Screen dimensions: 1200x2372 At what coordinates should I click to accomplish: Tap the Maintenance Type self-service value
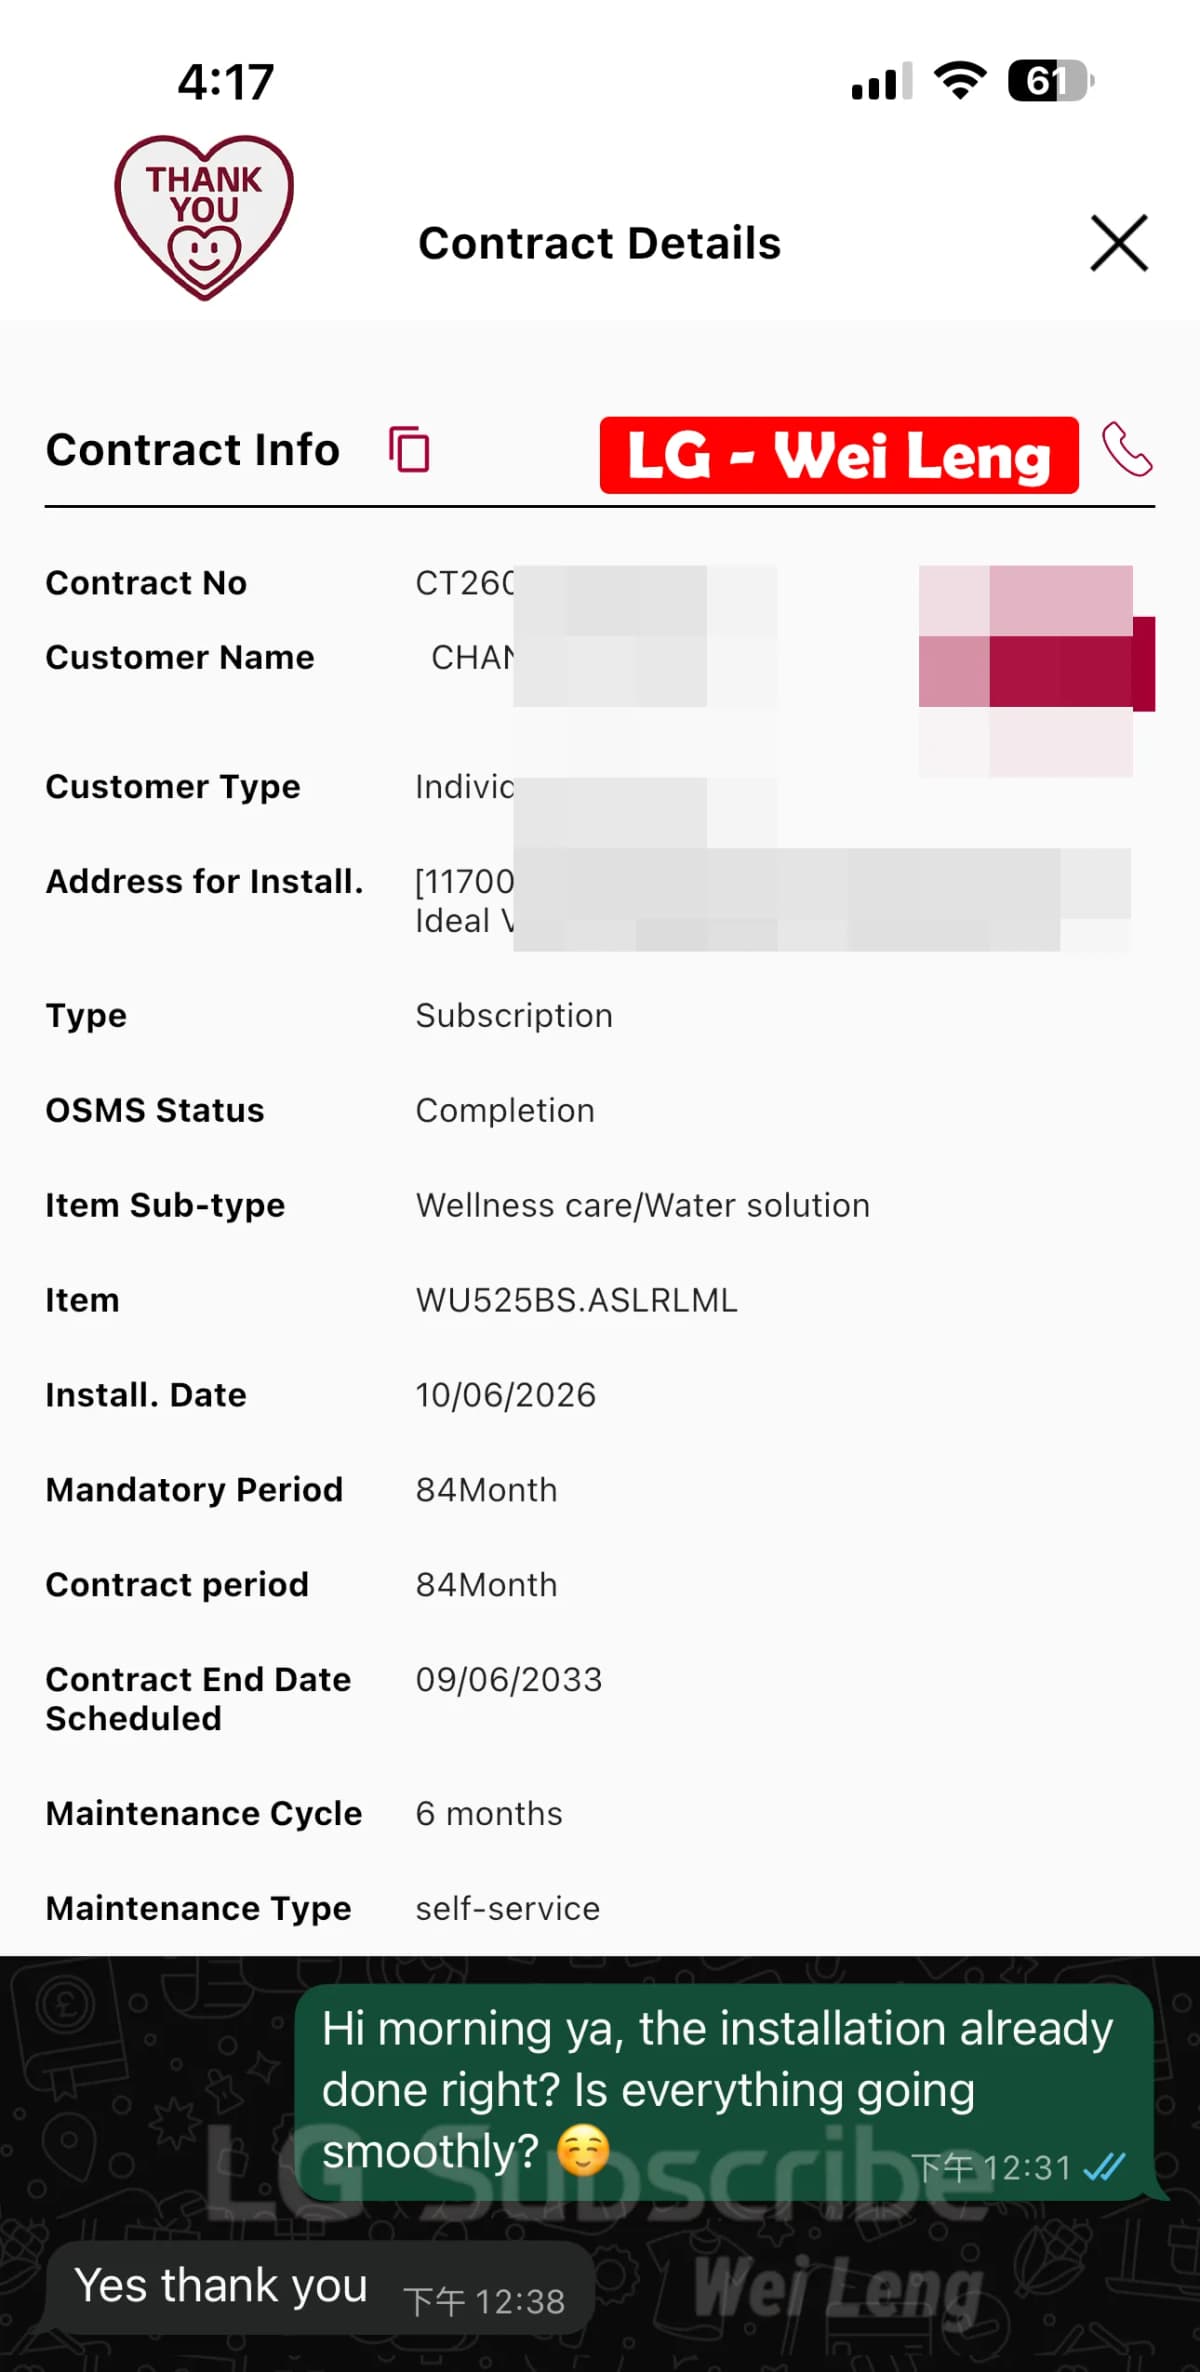[x=508, y=1908]
